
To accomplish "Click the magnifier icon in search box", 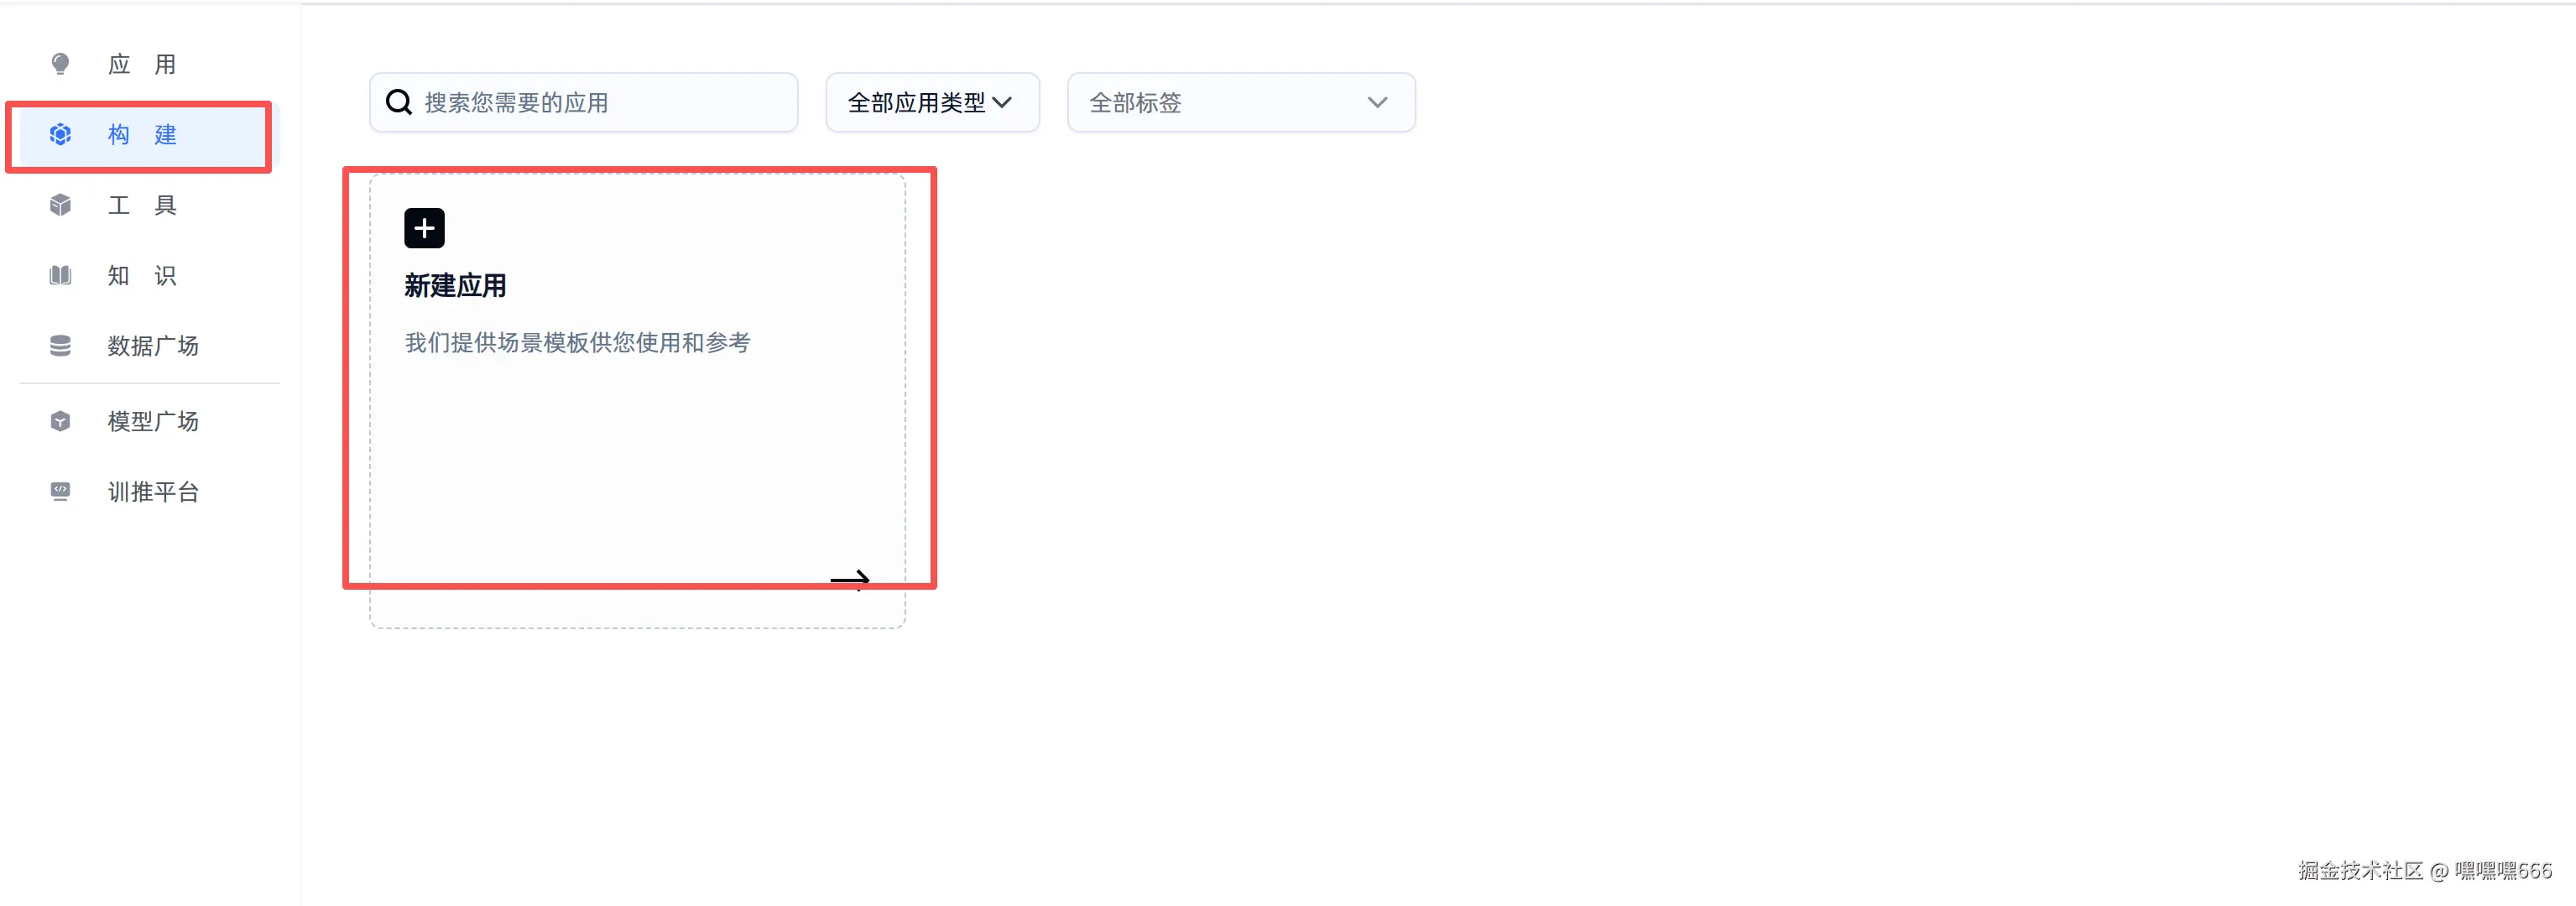I will point(399,102).
